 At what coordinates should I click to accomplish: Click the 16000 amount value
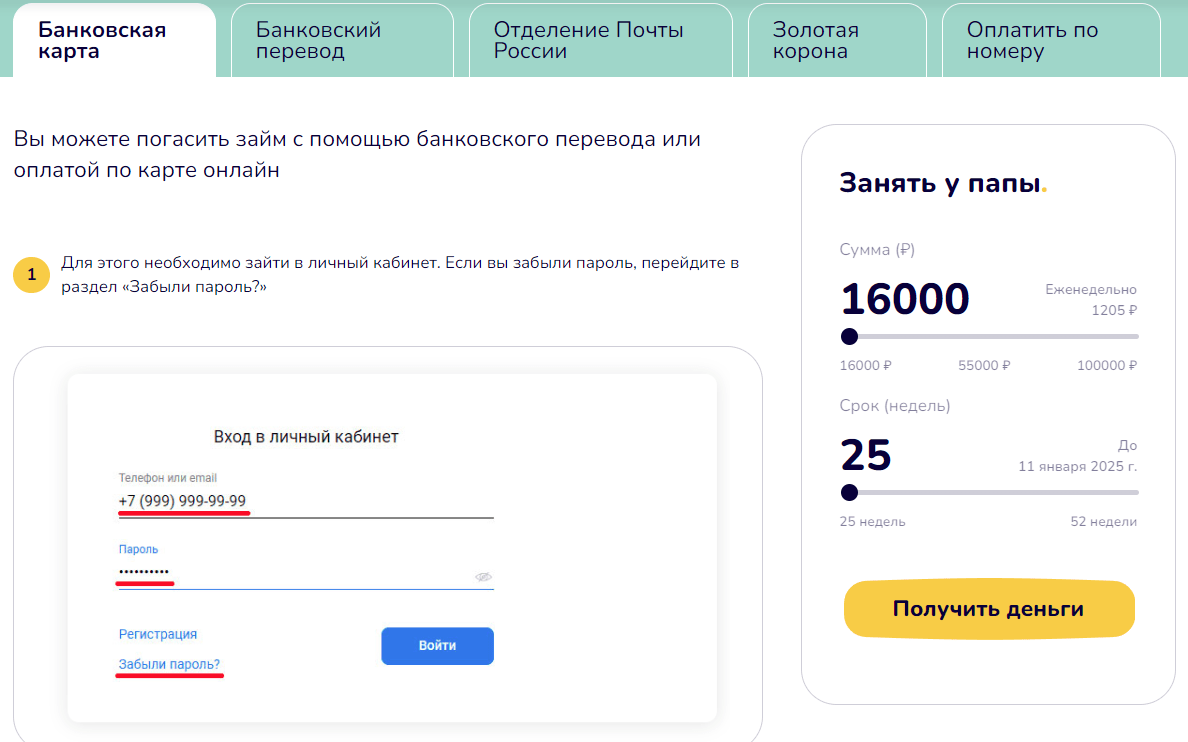coord(905,299)
